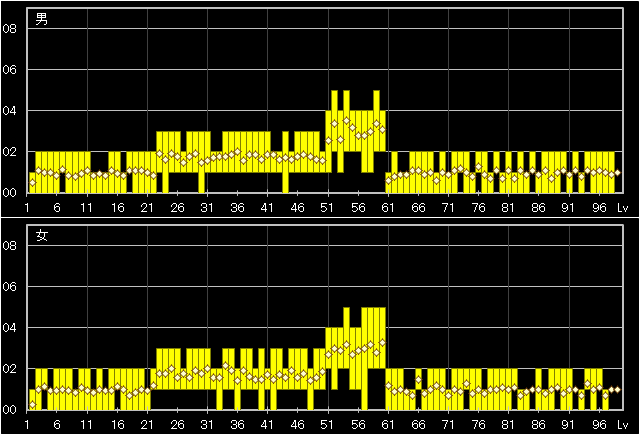Choose x-axis label 16 under 女 chart
The width and height of the screenshot is (640, 435).
pyautogui.click(x=117, y=425)
